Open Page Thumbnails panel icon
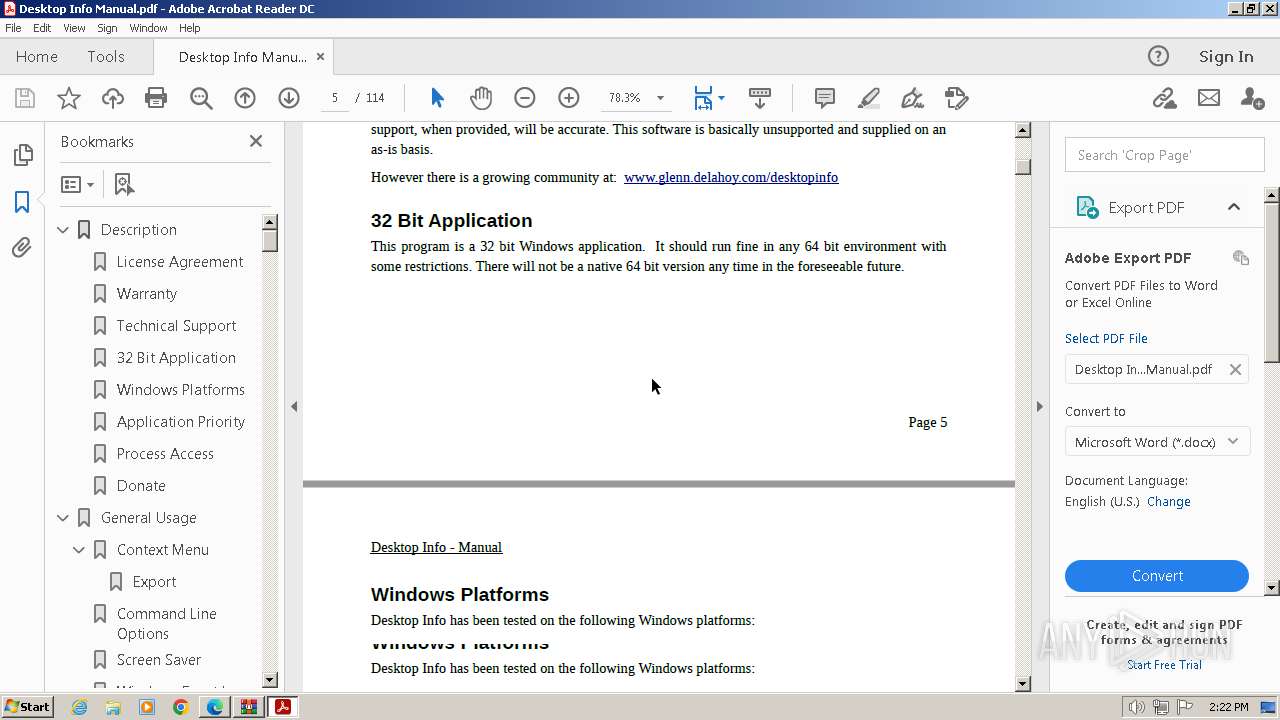Image resolution: width=1280 pixels, height=720 pixels. [22, 155]
